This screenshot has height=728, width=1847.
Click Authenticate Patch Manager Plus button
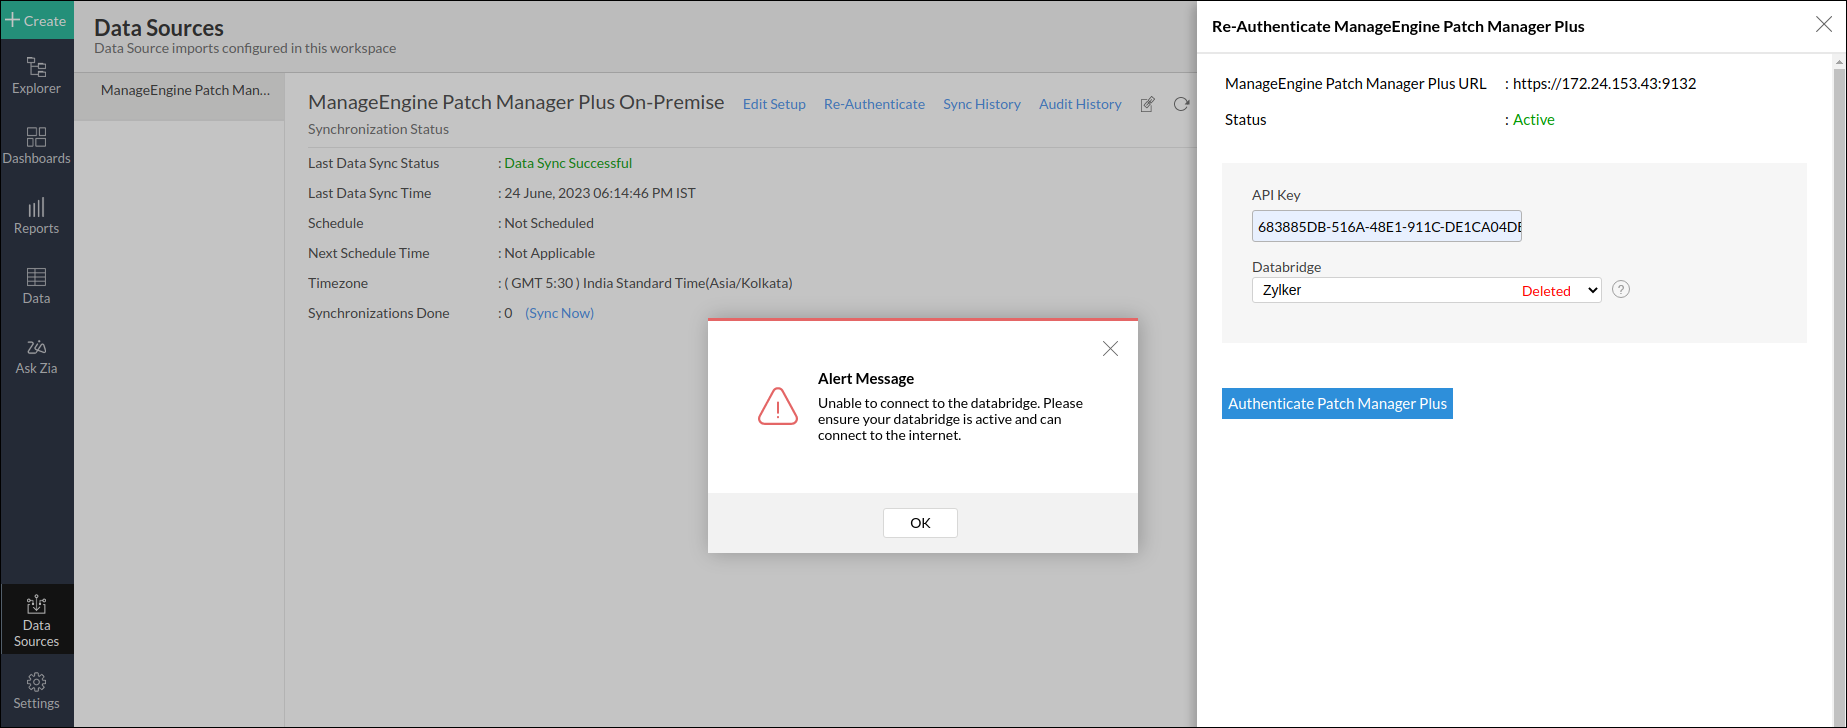coord(1337,404)
